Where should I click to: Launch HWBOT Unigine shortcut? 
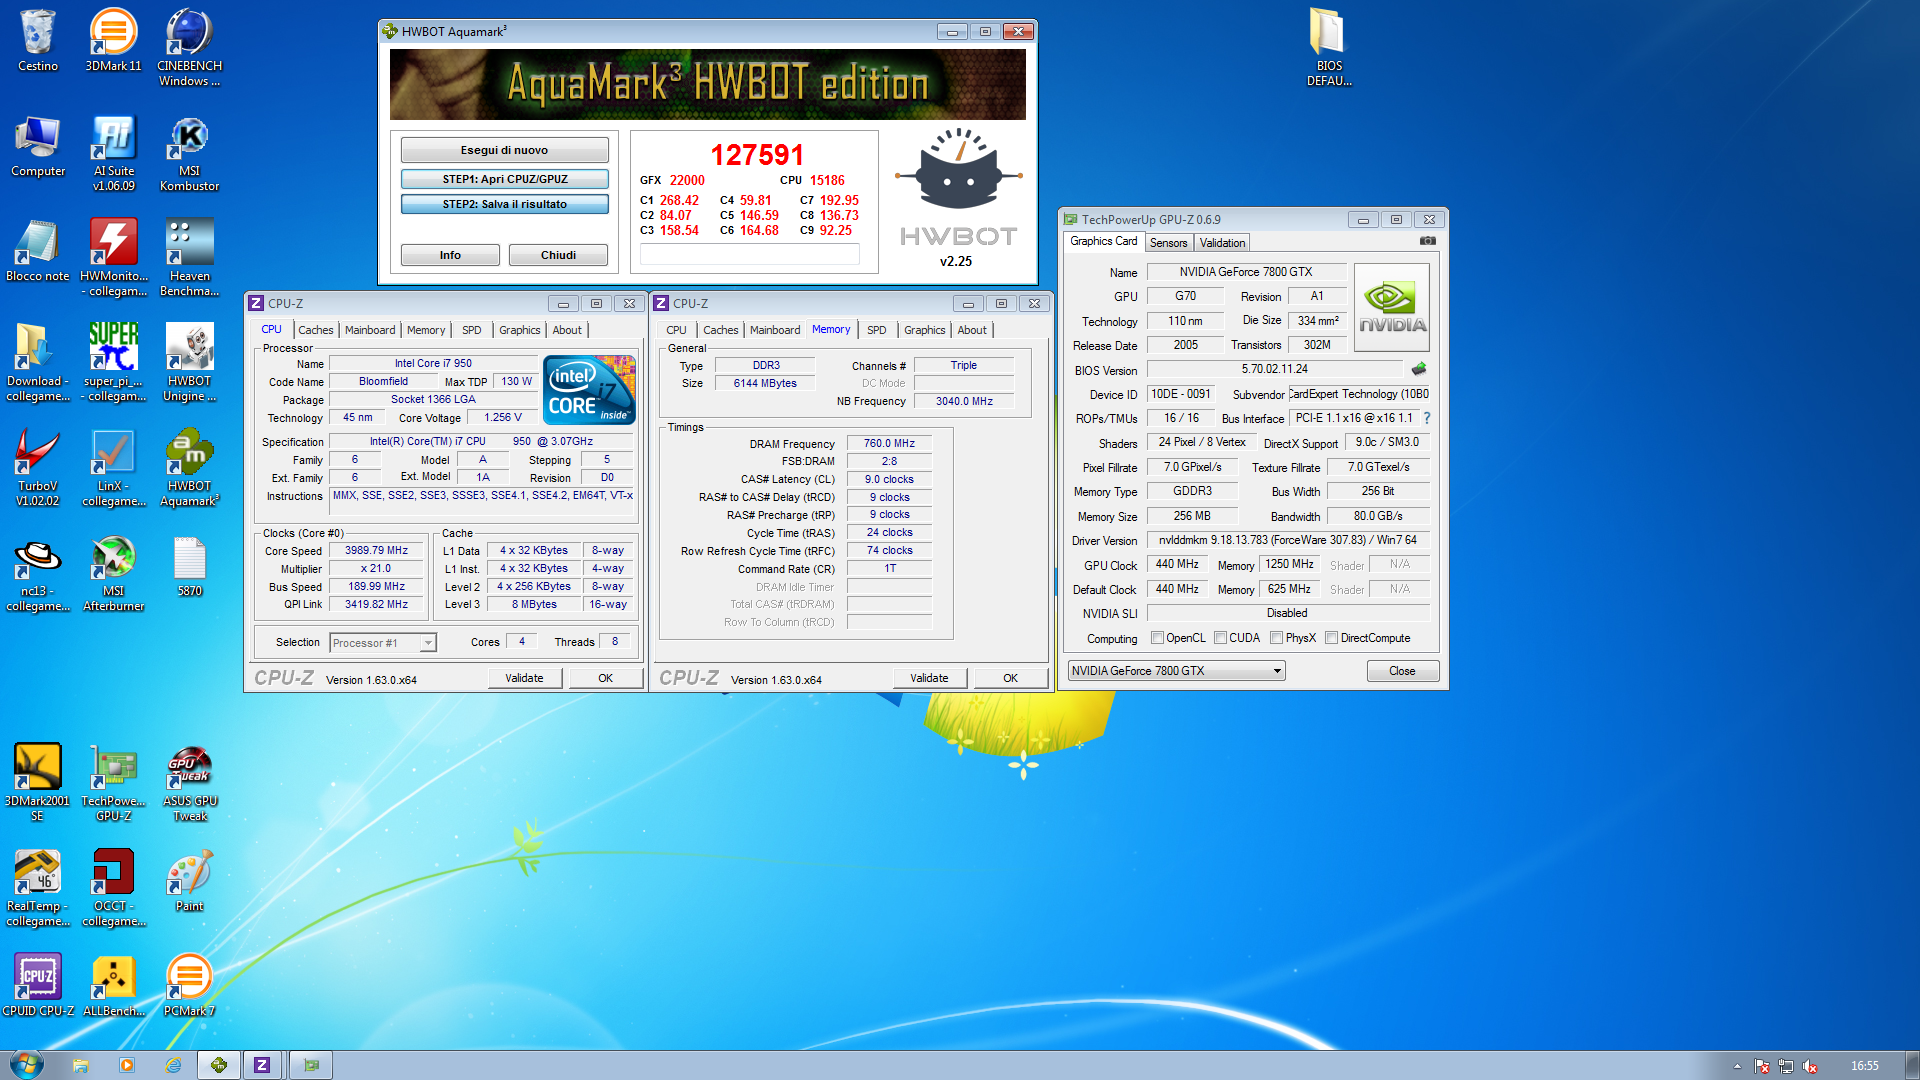tap(189, 362)
